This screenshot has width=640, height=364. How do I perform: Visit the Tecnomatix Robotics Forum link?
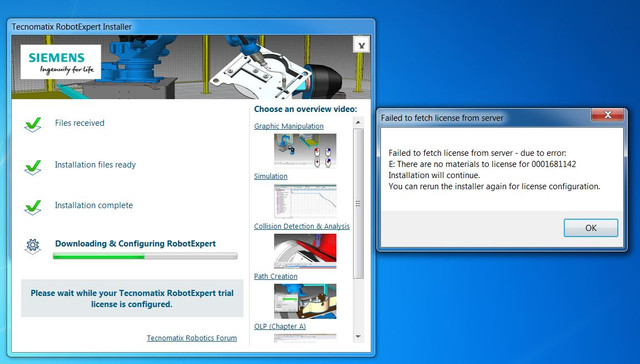coord(192,338)
